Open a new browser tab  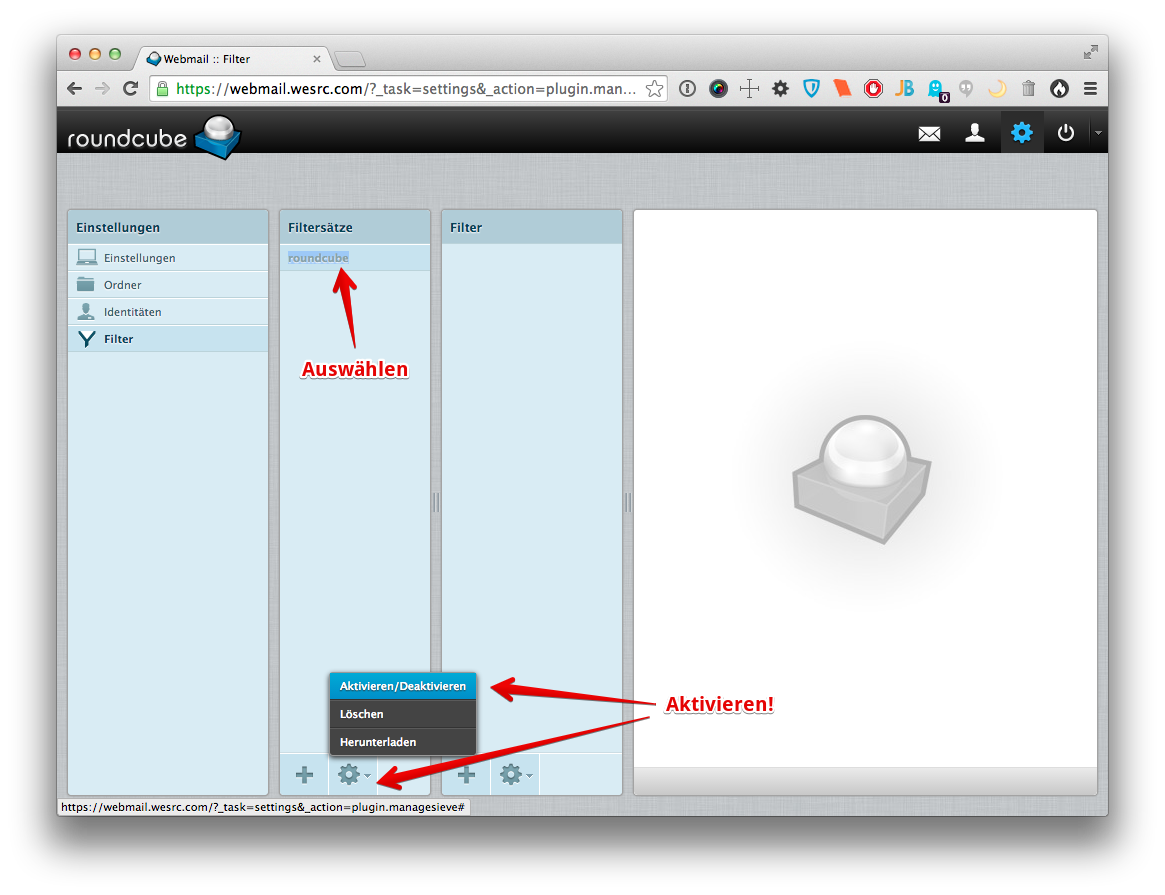point(350,59)
